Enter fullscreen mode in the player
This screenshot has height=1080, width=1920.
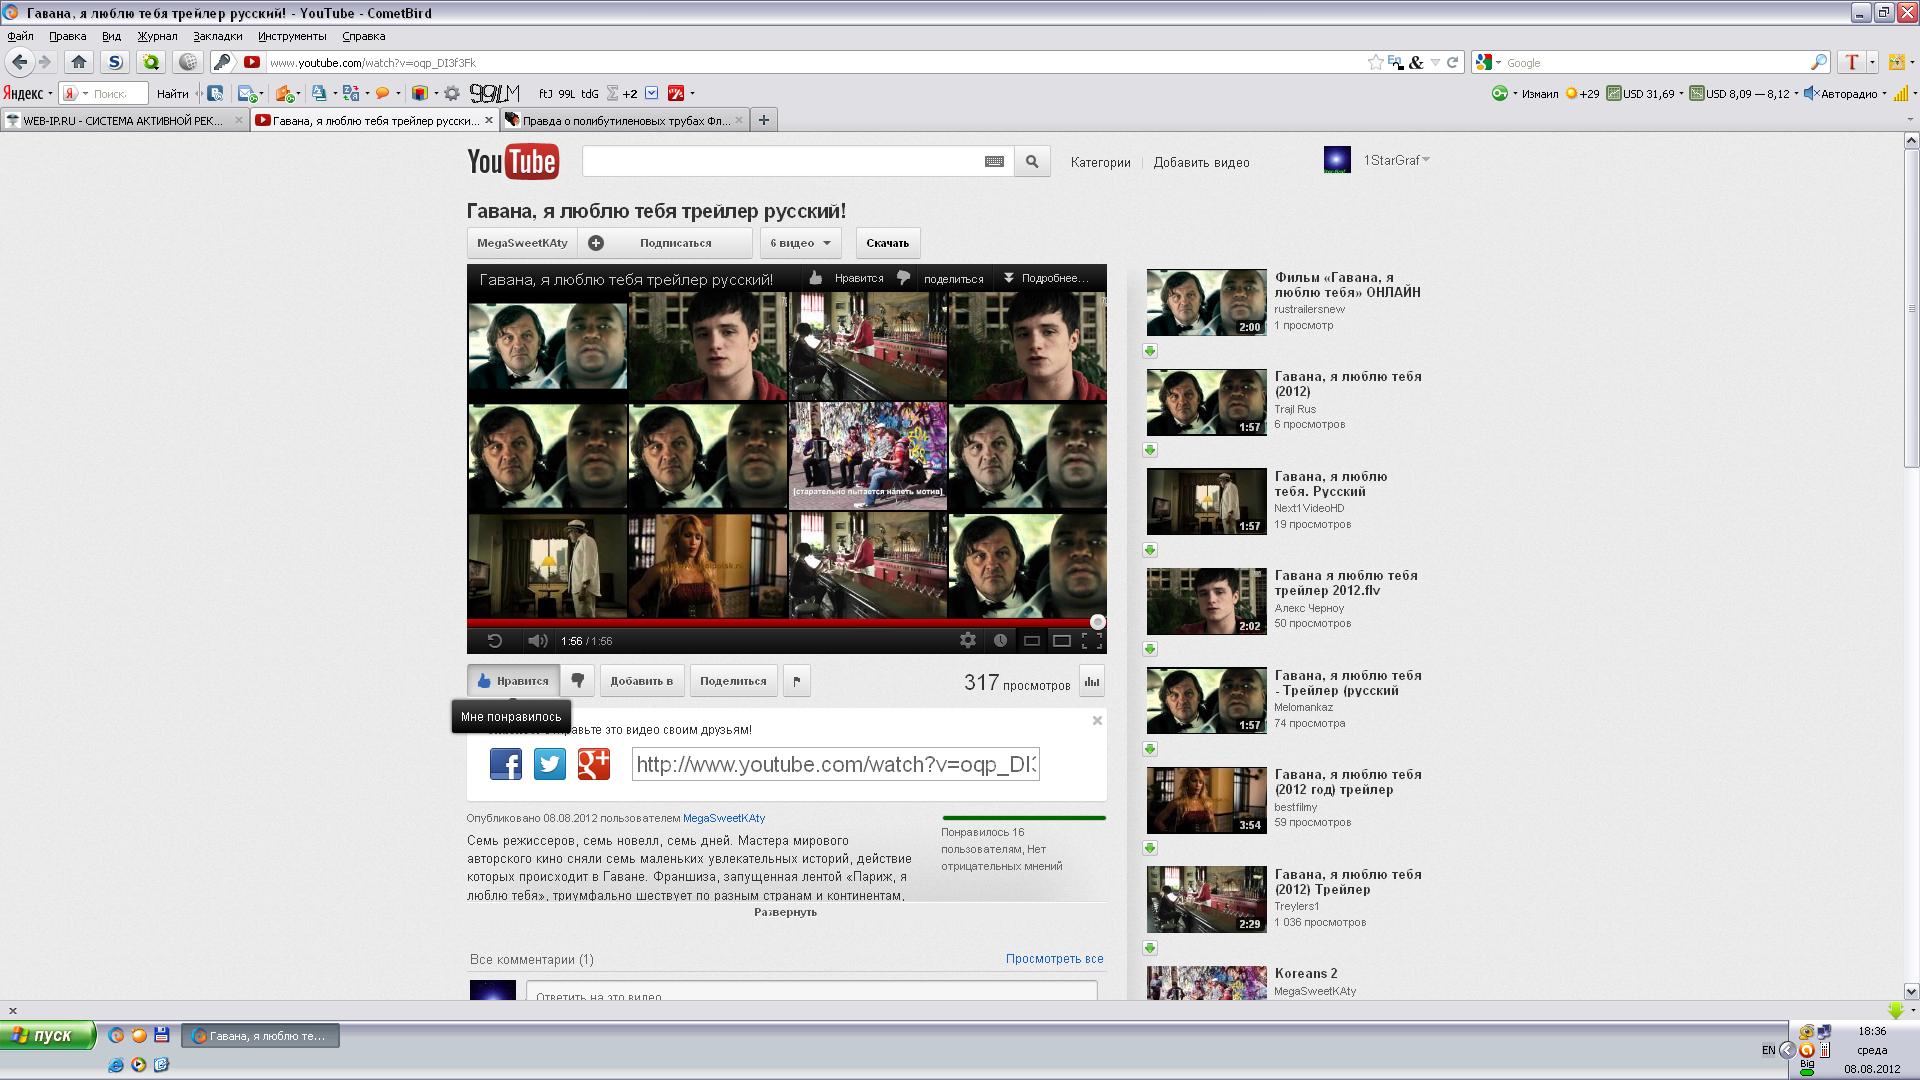tap(1092, 641)
